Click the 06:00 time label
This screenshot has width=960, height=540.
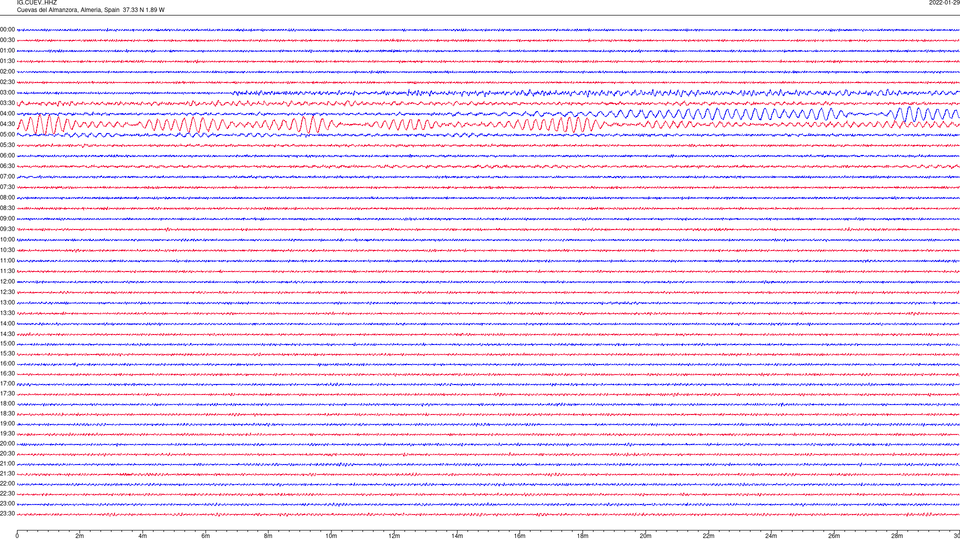click(7, 156)
